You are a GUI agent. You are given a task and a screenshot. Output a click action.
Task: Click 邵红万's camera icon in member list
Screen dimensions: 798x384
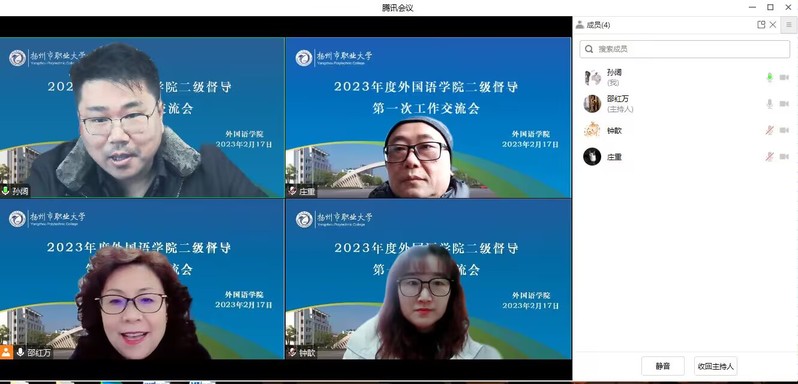784,104
